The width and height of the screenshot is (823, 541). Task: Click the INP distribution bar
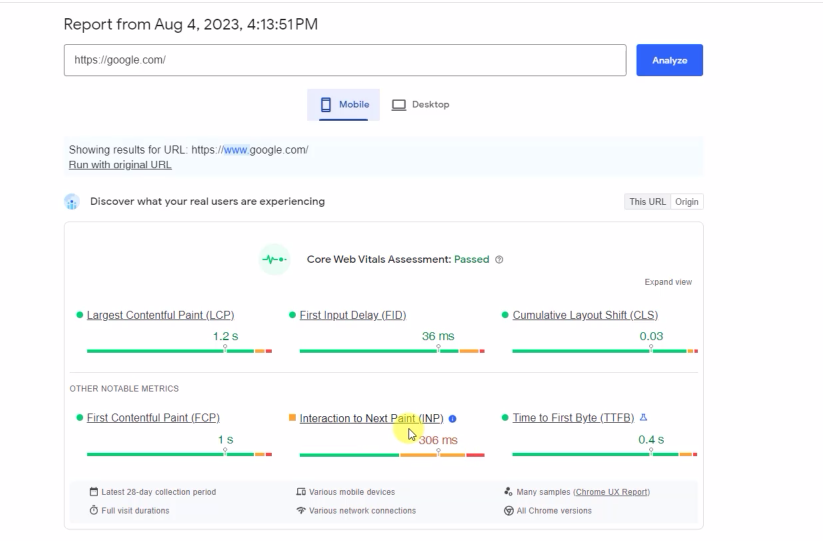pos(392,455)
